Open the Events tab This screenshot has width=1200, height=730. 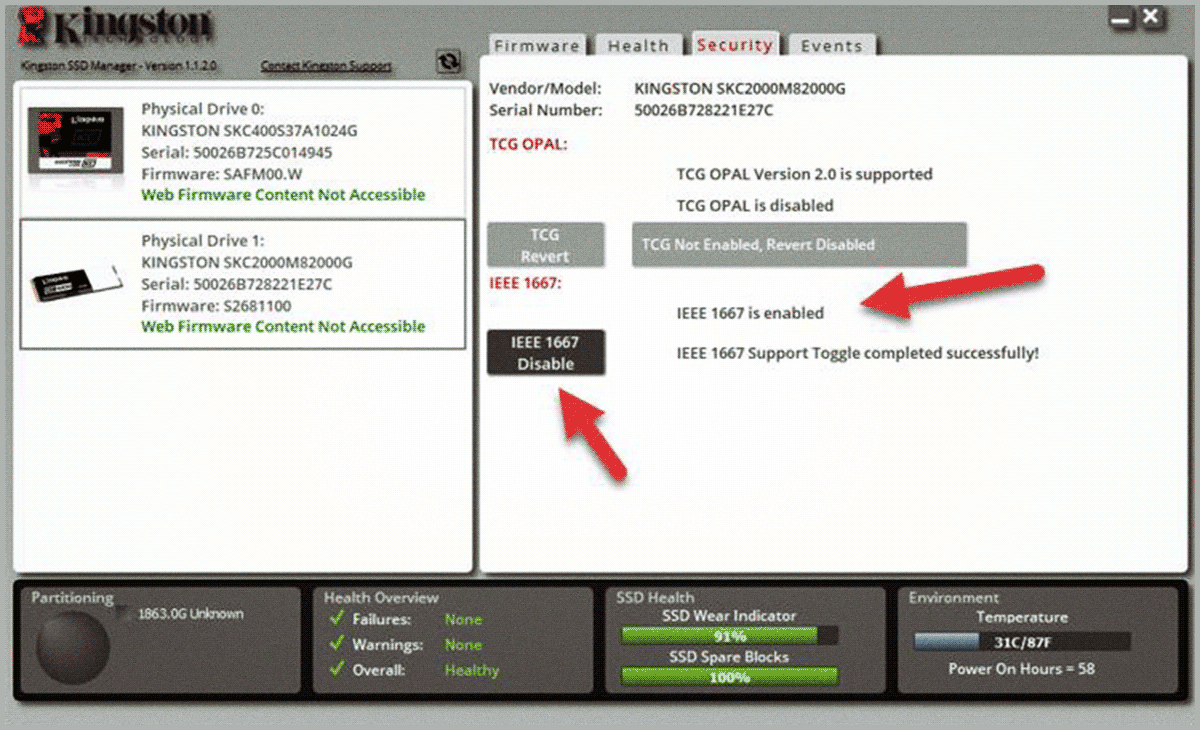click(831, 46)
